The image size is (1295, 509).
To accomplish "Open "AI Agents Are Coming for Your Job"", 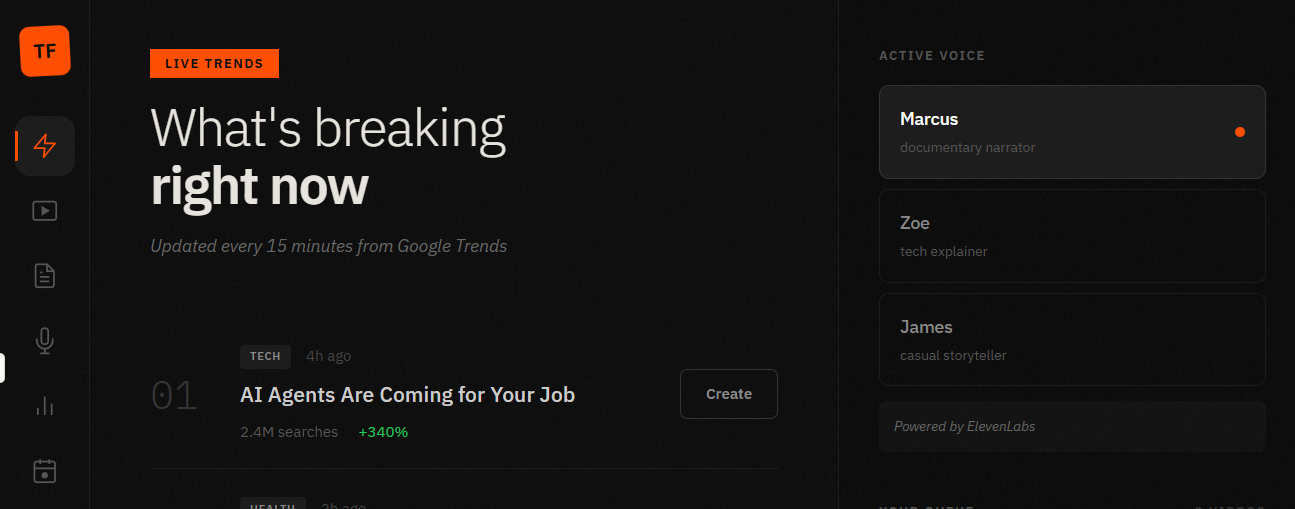I will tap(407, 395).
